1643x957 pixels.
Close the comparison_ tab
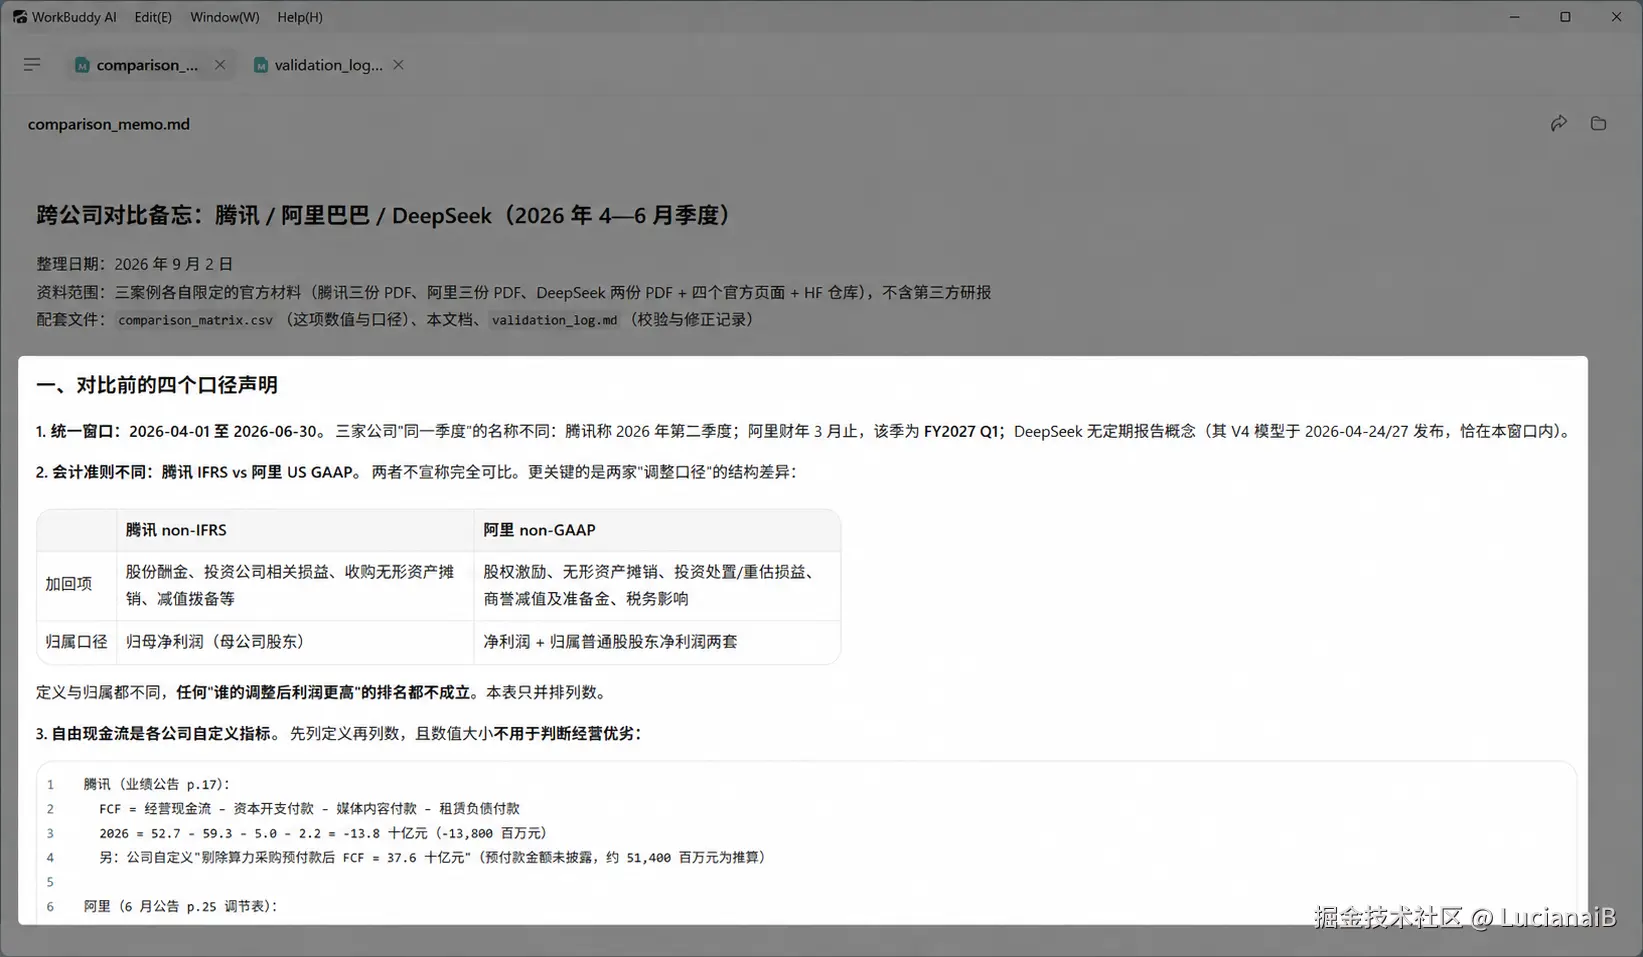tap(220, 64)
